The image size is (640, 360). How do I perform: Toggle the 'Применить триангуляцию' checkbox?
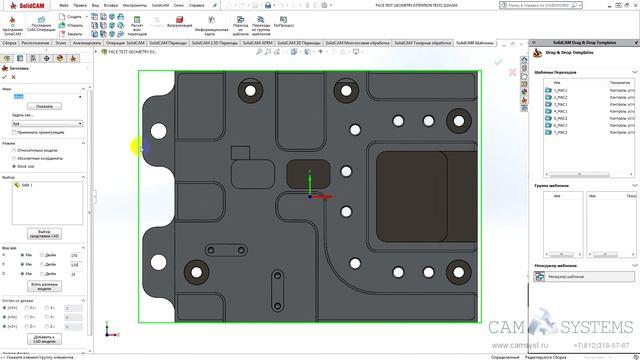pos(14,132)
